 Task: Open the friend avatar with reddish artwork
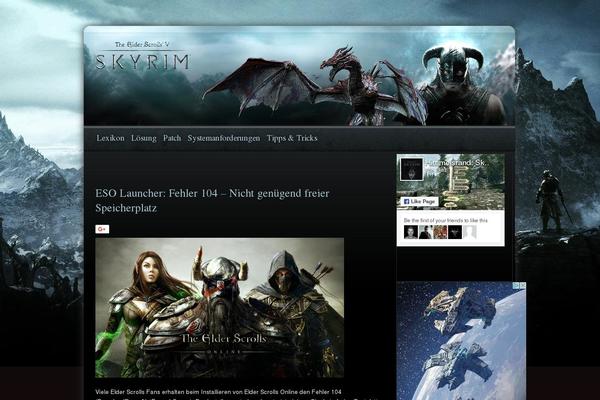(440, 232)
